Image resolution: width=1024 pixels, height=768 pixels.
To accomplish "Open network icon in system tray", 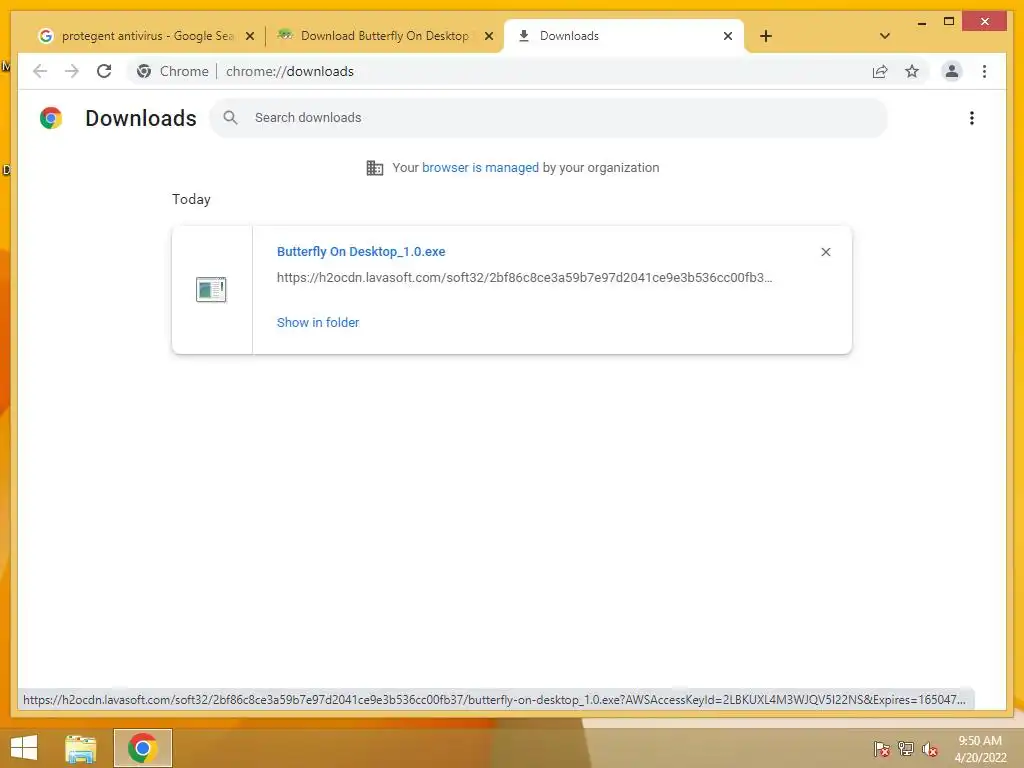I will tap(906, 748).
